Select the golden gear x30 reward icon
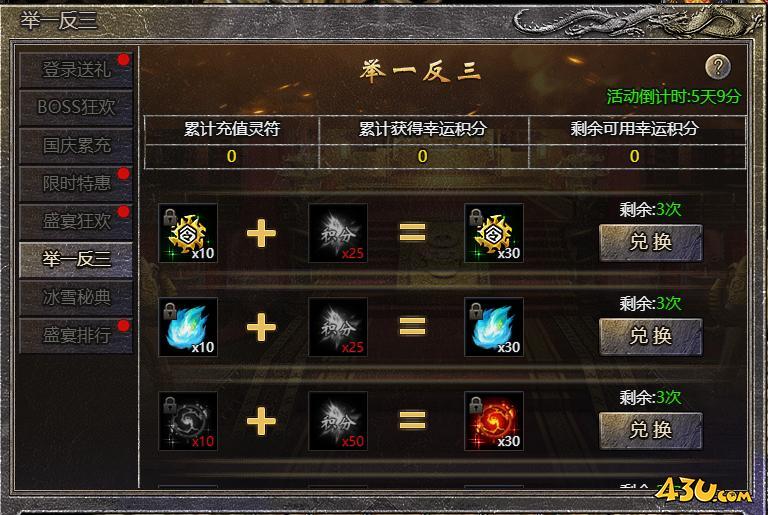 tap(494, 233)
